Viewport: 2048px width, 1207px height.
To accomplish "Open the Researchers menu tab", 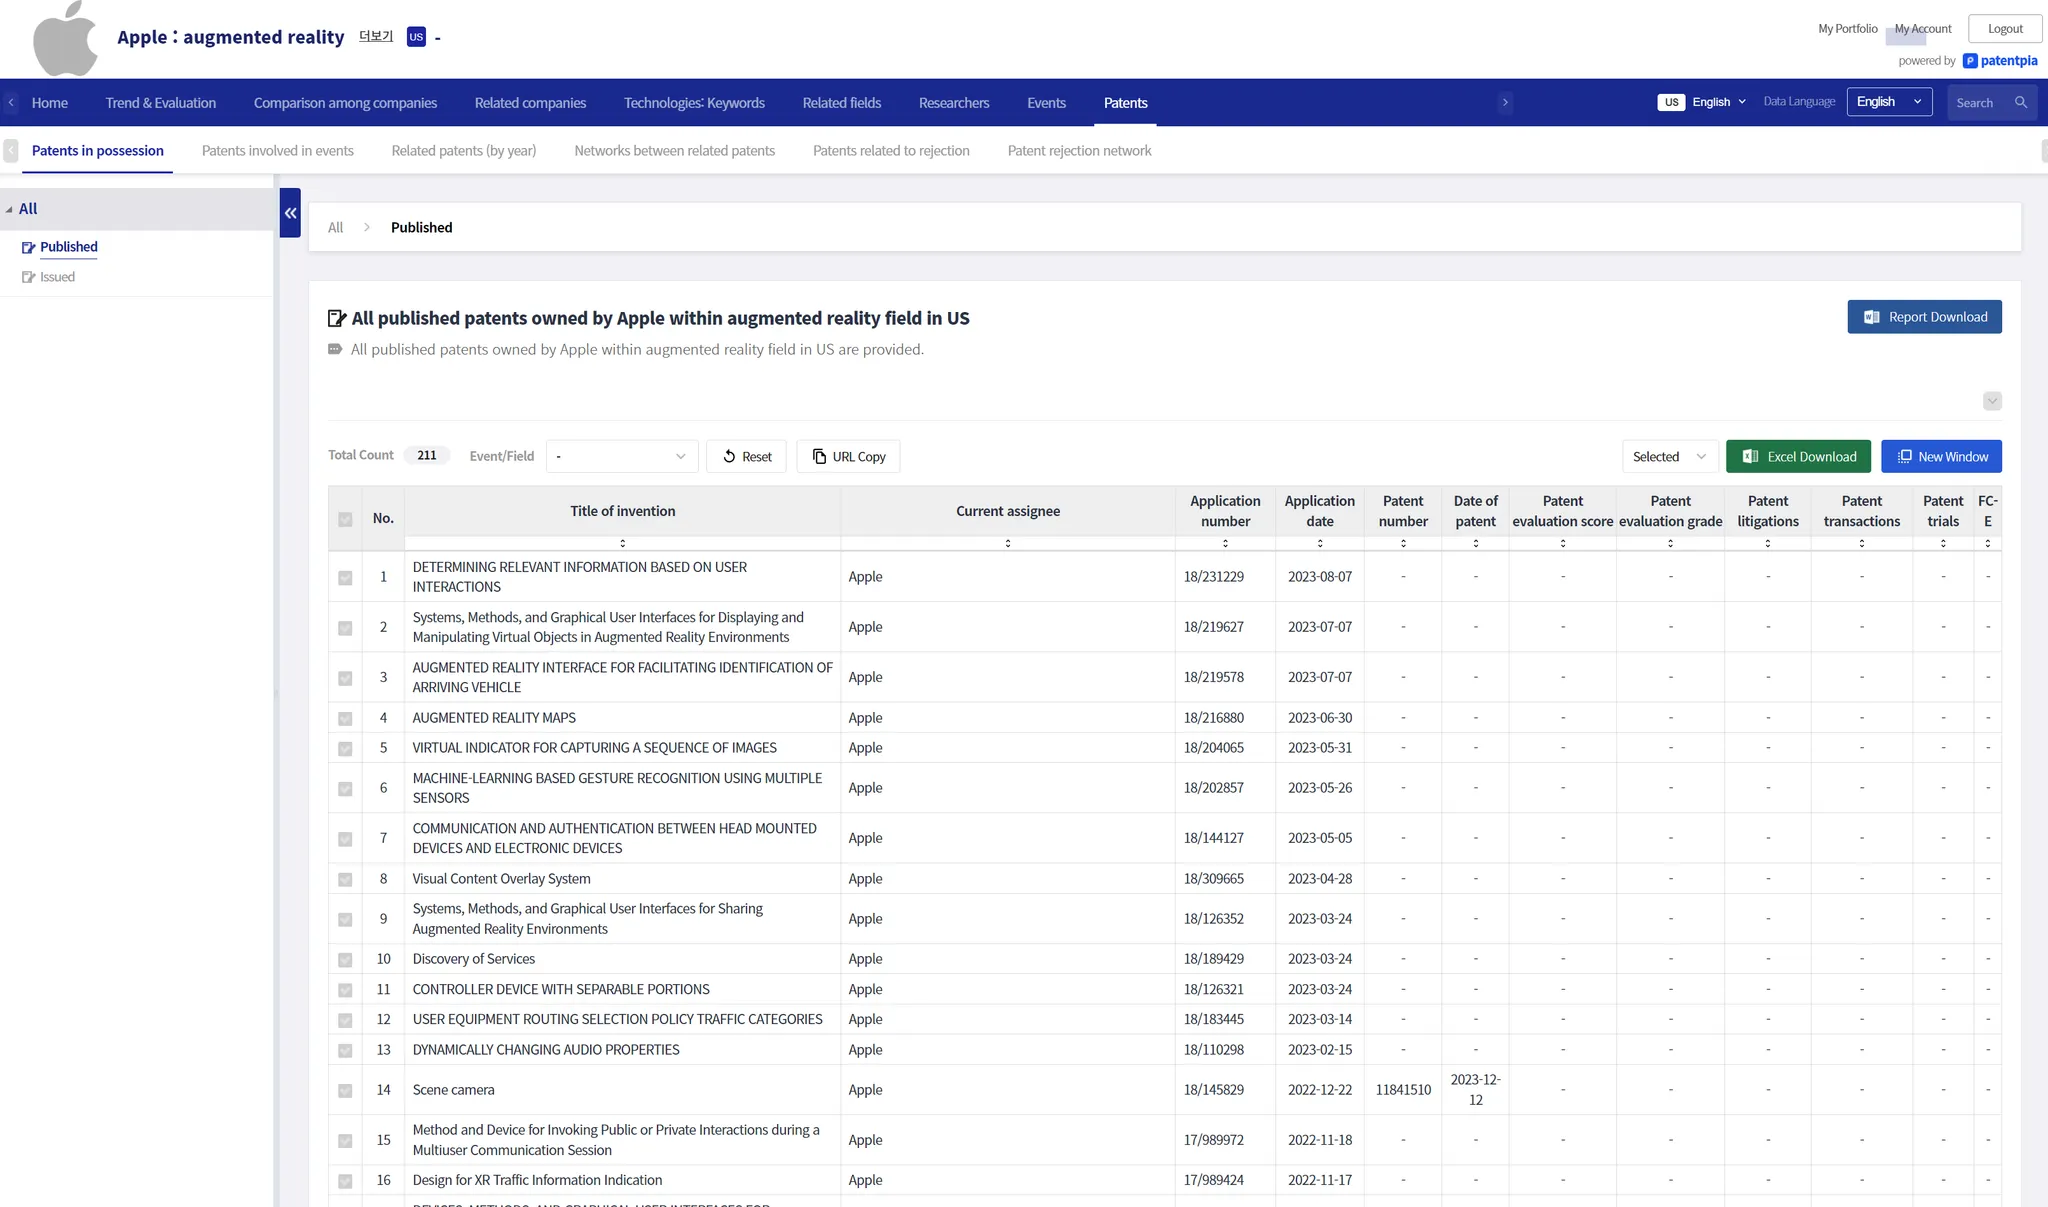I will click(x=953, y=103).
